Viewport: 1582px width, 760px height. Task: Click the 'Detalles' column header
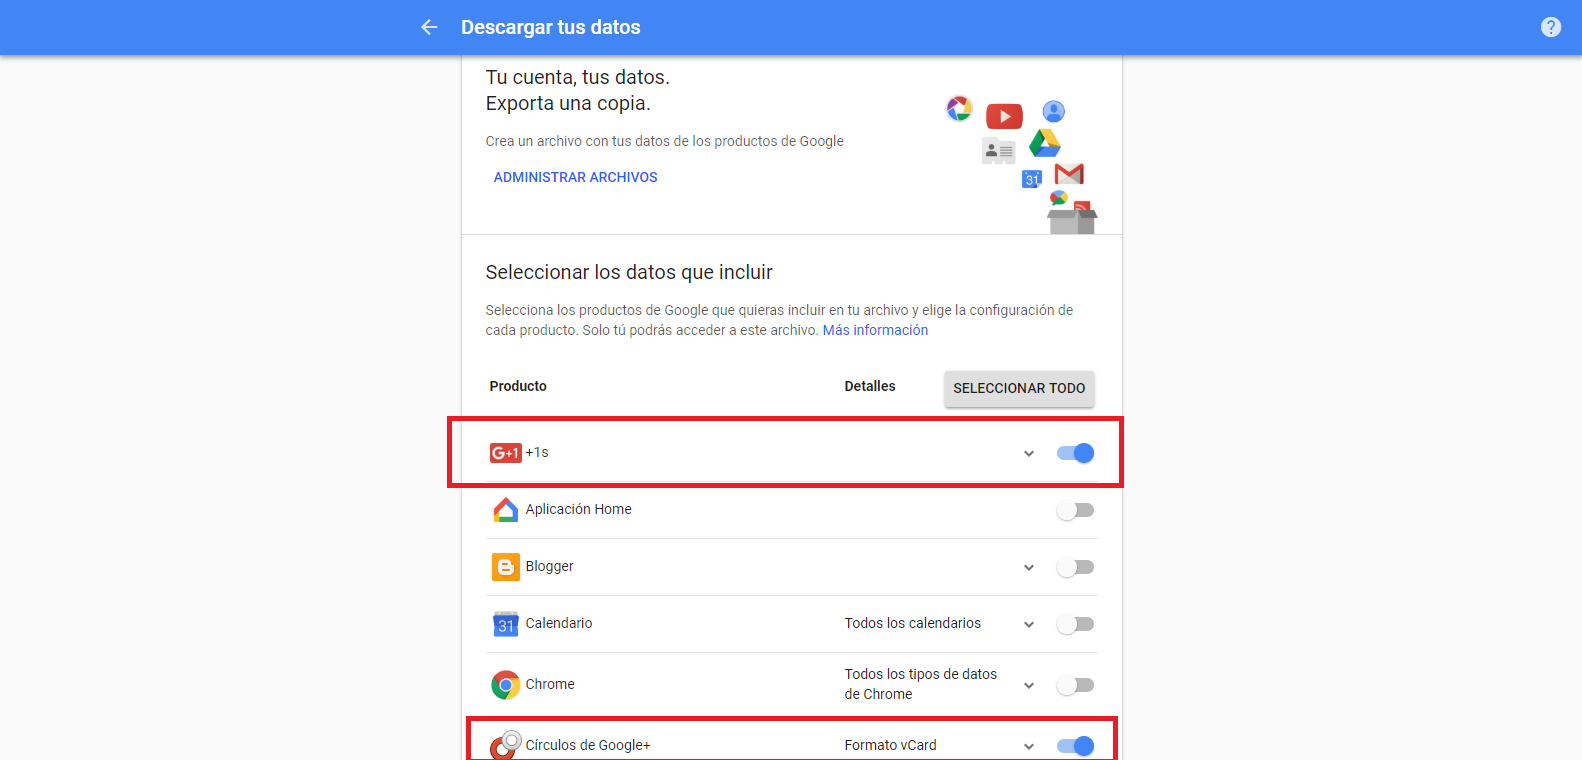point(870,386)
